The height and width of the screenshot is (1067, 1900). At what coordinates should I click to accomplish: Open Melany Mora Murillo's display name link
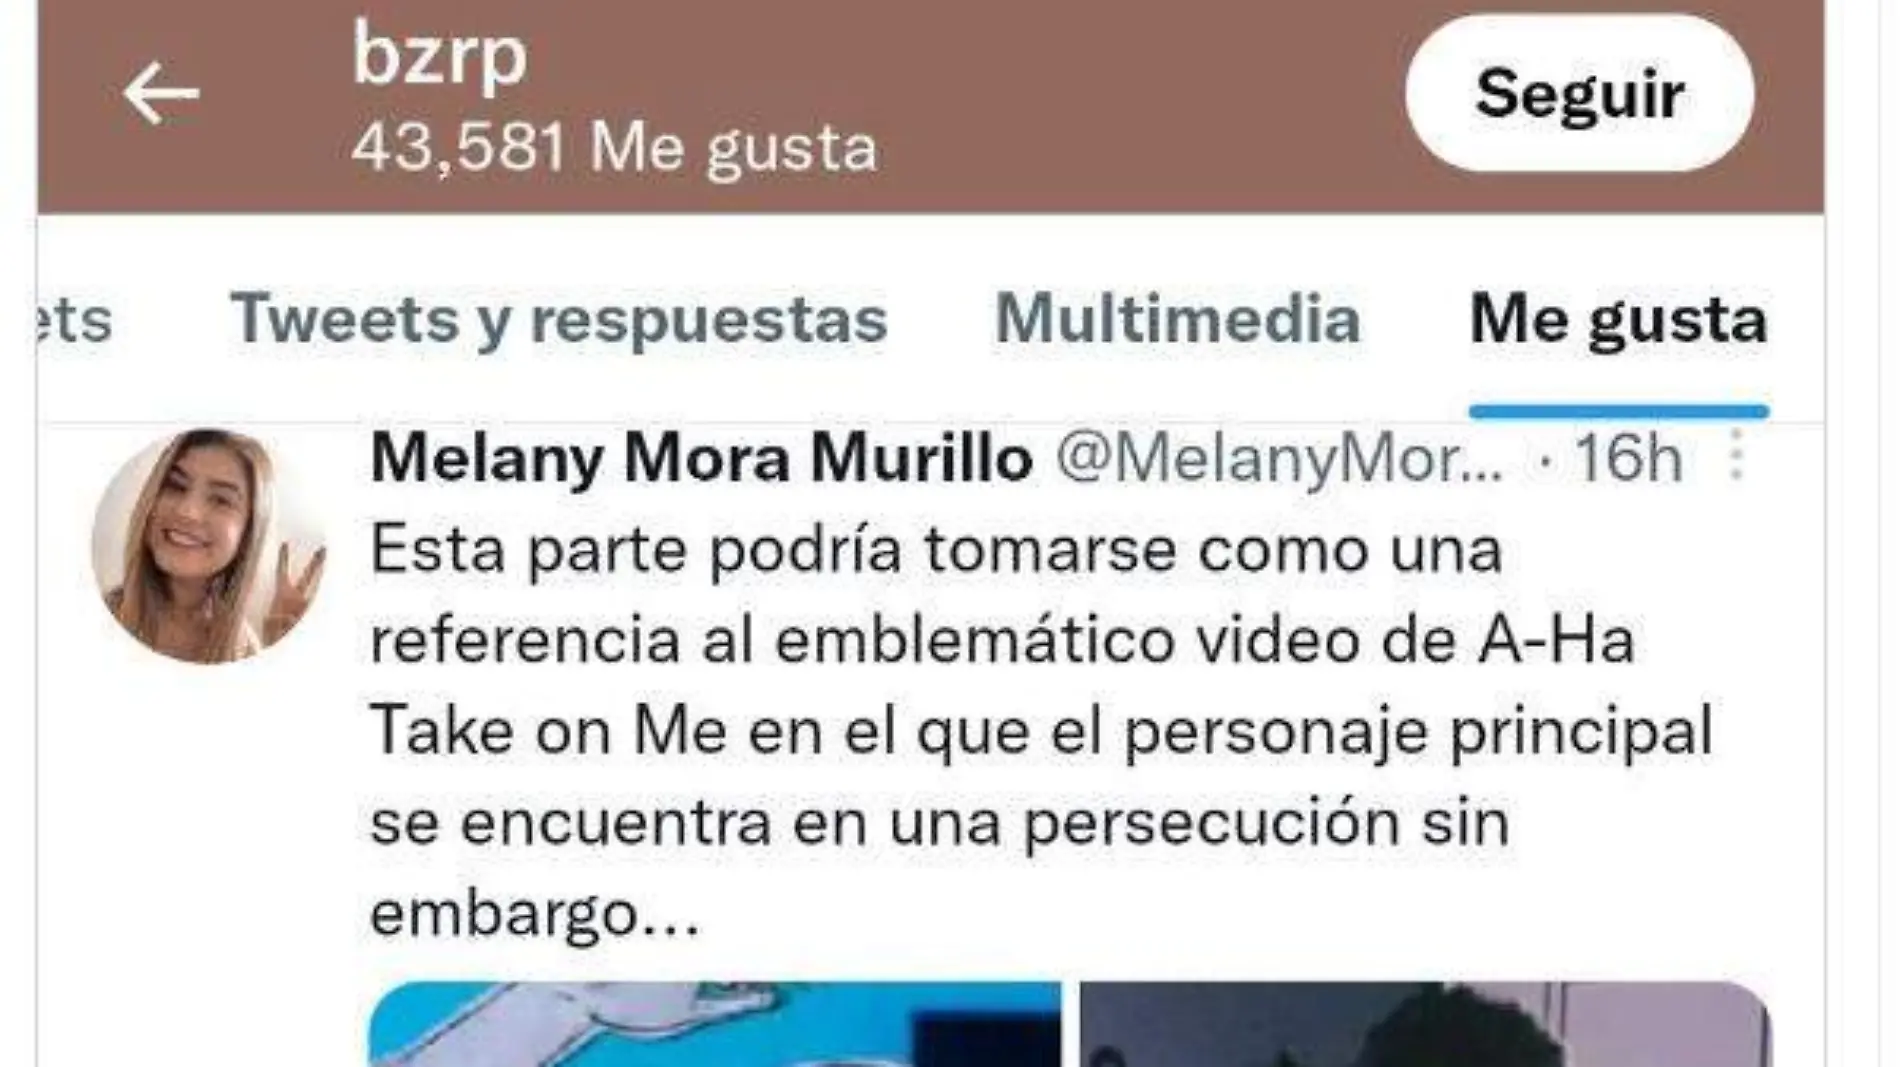(702, 458)
